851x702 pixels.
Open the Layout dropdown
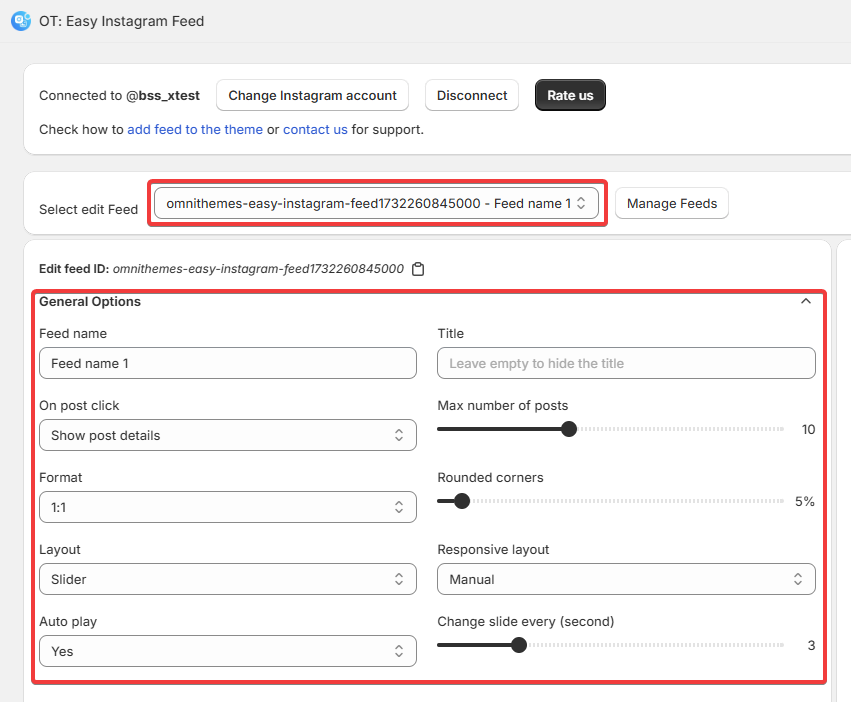click(227, 579)
